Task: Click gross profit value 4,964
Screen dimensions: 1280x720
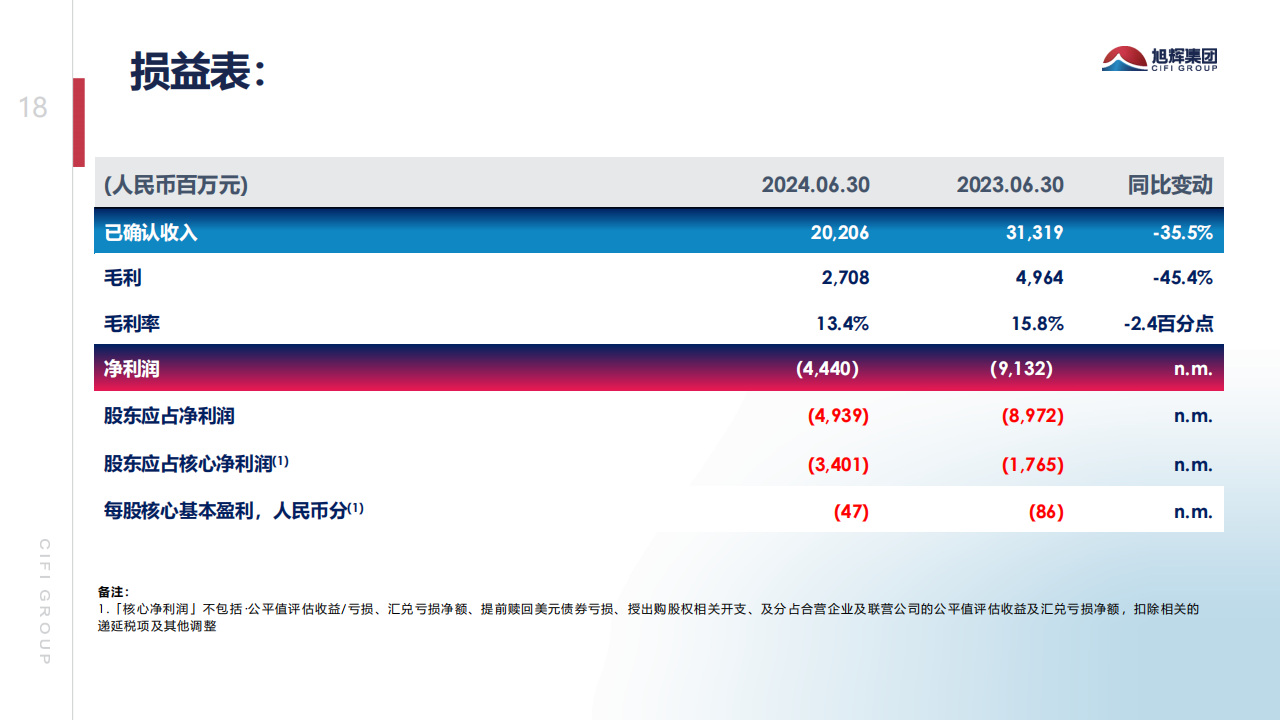Action: [x=1040, y=278]
